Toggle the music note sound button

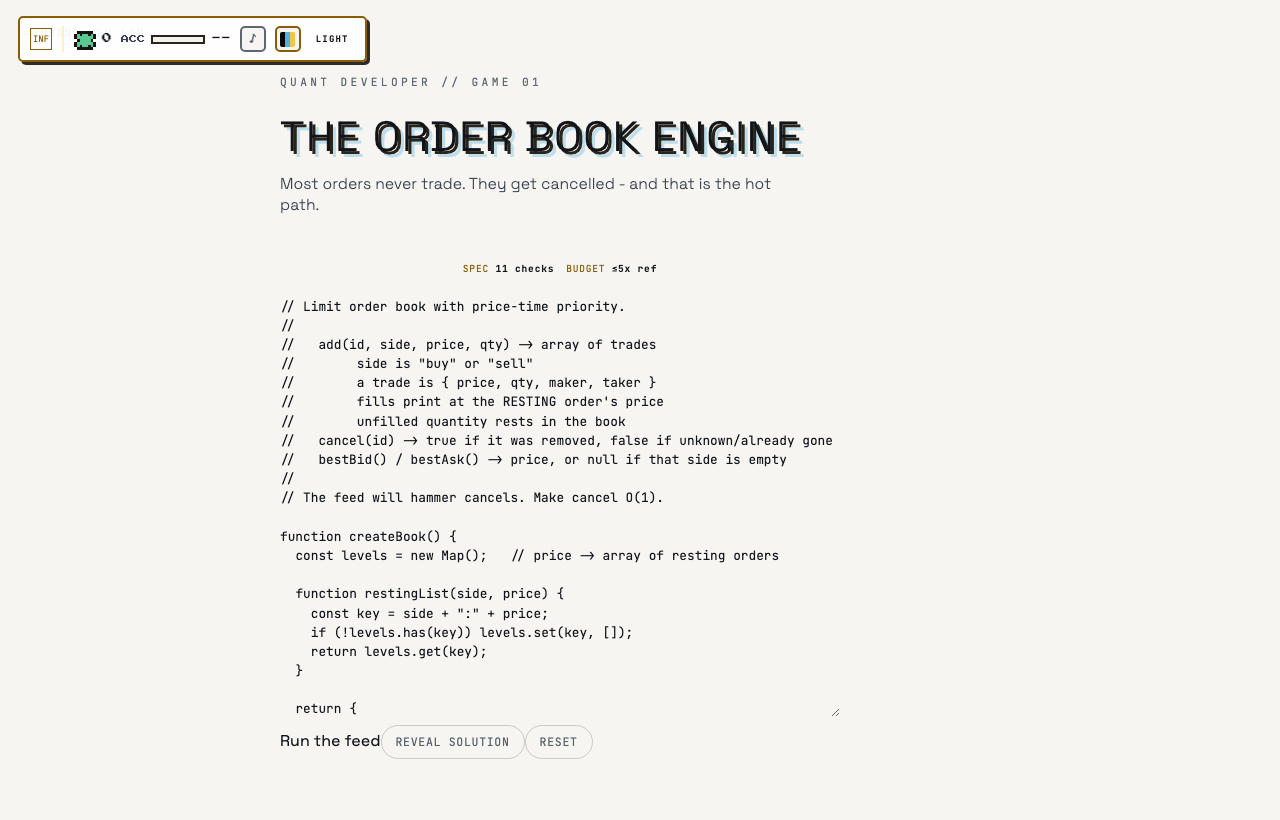click(253, 39)
